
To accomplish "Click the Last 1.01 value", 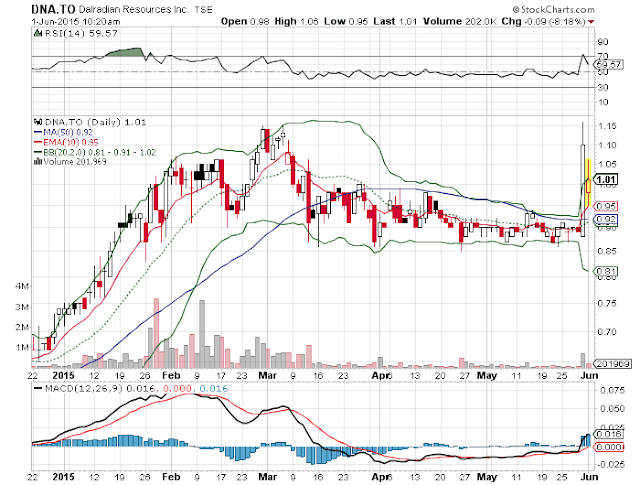I will point(395,21).
